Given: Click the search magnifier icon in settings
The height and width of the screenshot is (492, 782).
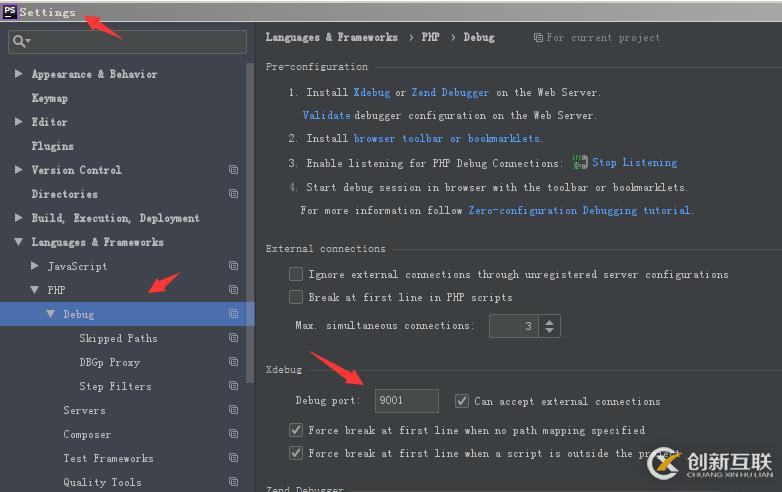Looking at the screenshot, I should [20, 42].
